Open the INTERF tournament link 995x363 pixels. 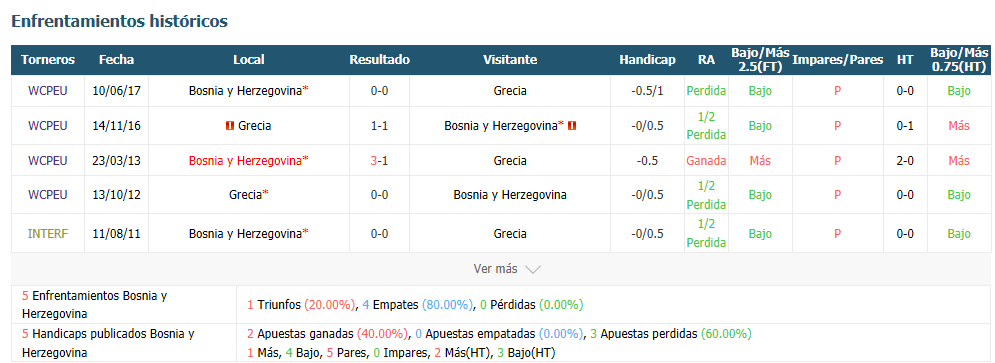(48, 234)
